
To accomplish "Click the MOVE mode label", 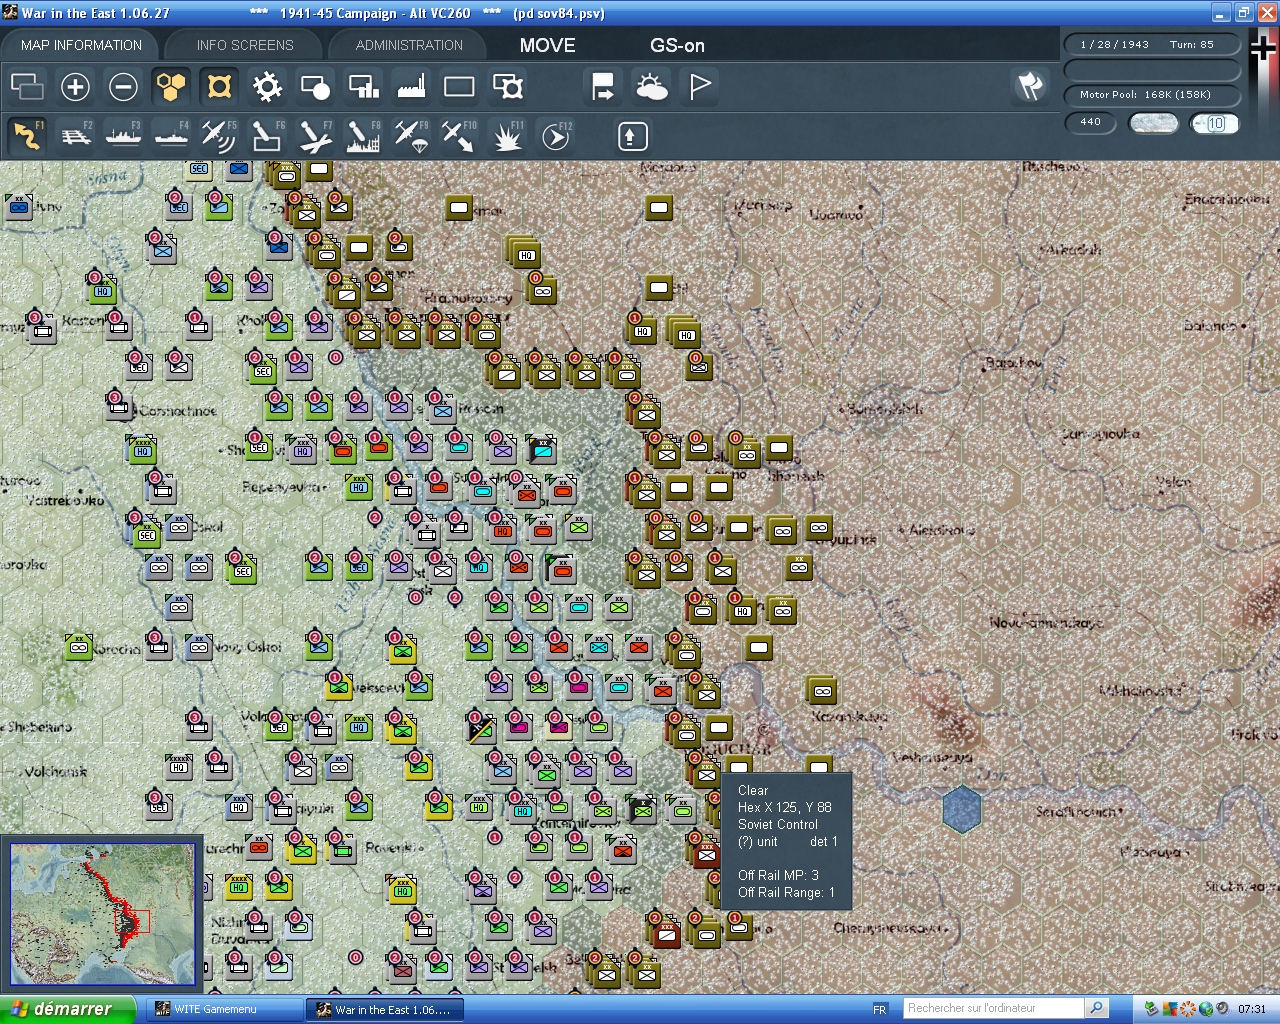I will [x=547, y=45].
